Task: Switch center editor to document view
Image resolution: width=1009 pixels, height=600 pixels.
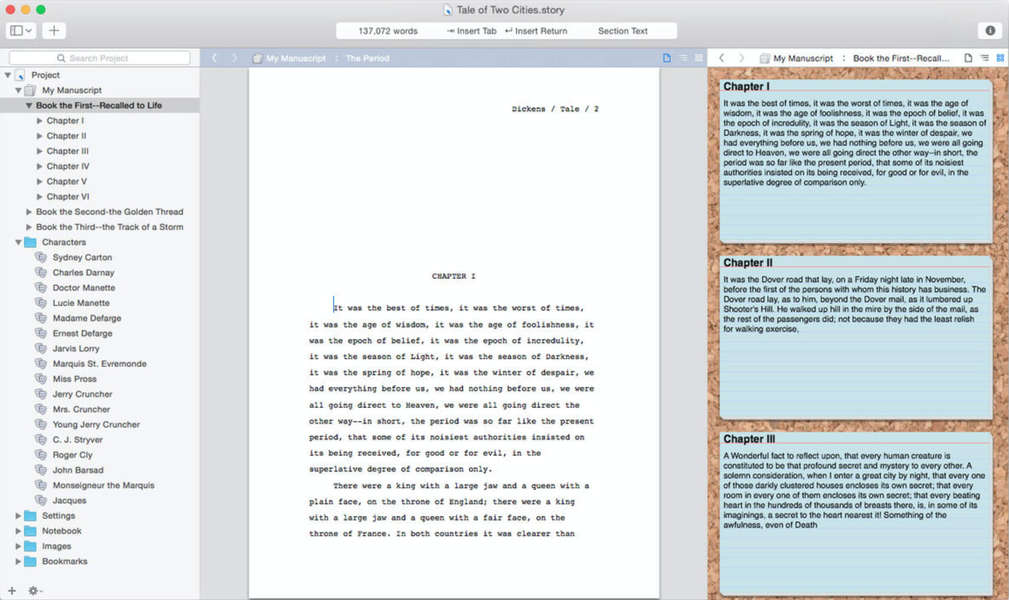Action: pyautogui.click(x=667, y=58)
